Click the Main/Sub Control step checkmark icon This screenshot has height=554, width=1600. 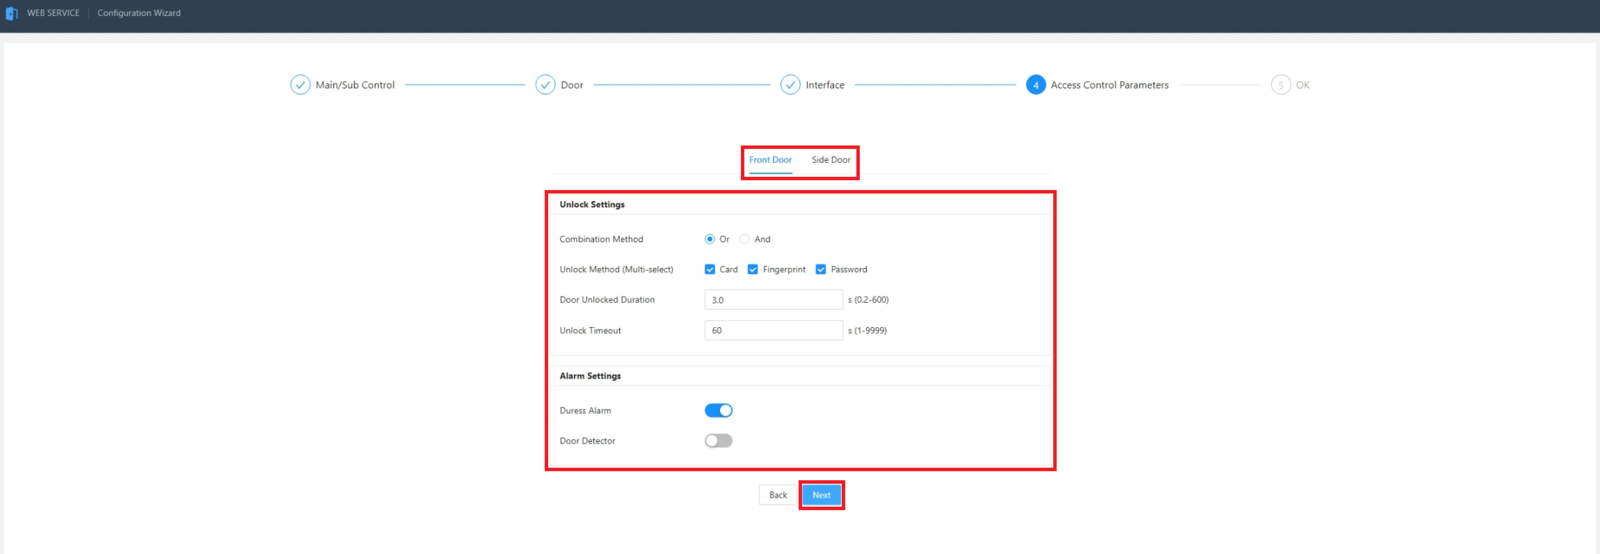[x=300, y=85]
